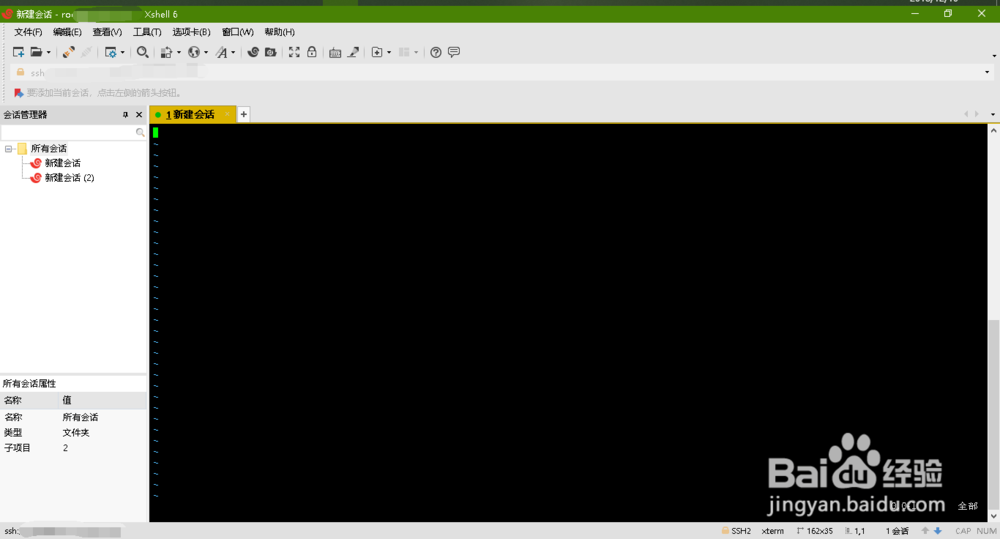Image resolution: width=1000 pixels, height=539 pixels.
Task: Expand the color scheme dropdown arrow
Action: coord(179,52)
